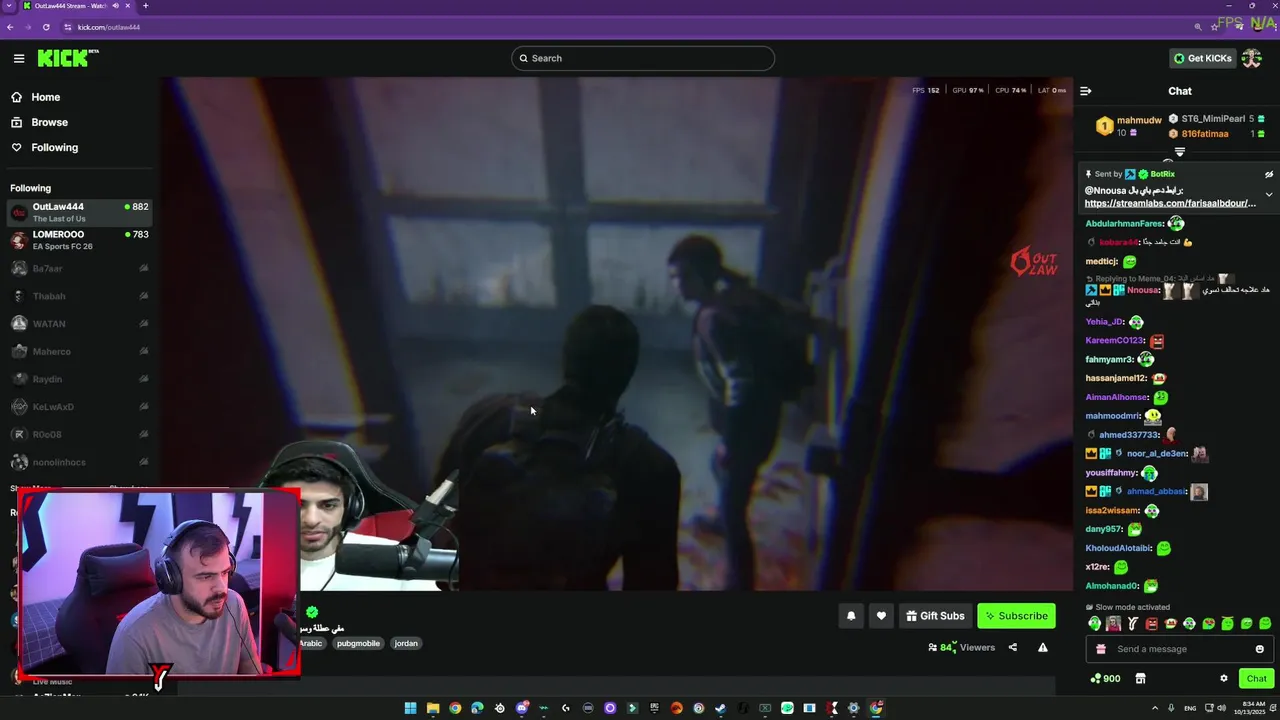Open Epic Games from taskbar
The image size is (1280, 720).
tap(654, 708)
